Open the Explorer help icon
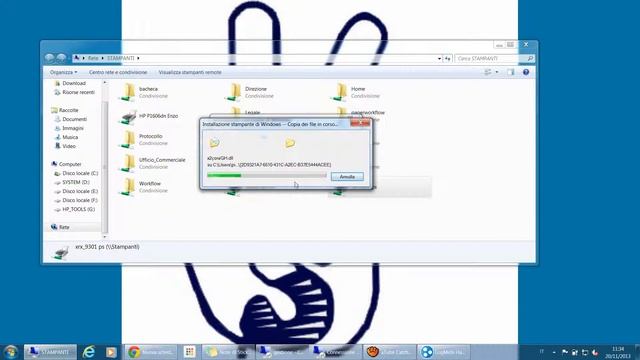Viewport: 640px width, 360px height. pos(526,72)
